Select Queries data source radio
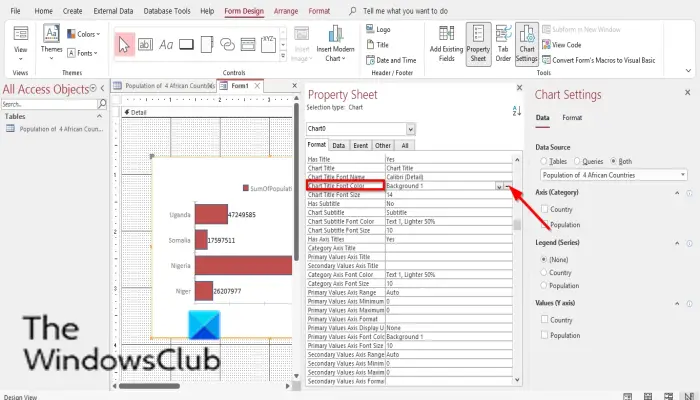Image resolution: width=700 pixels, height=400 pixels. [x=577, y=161]
